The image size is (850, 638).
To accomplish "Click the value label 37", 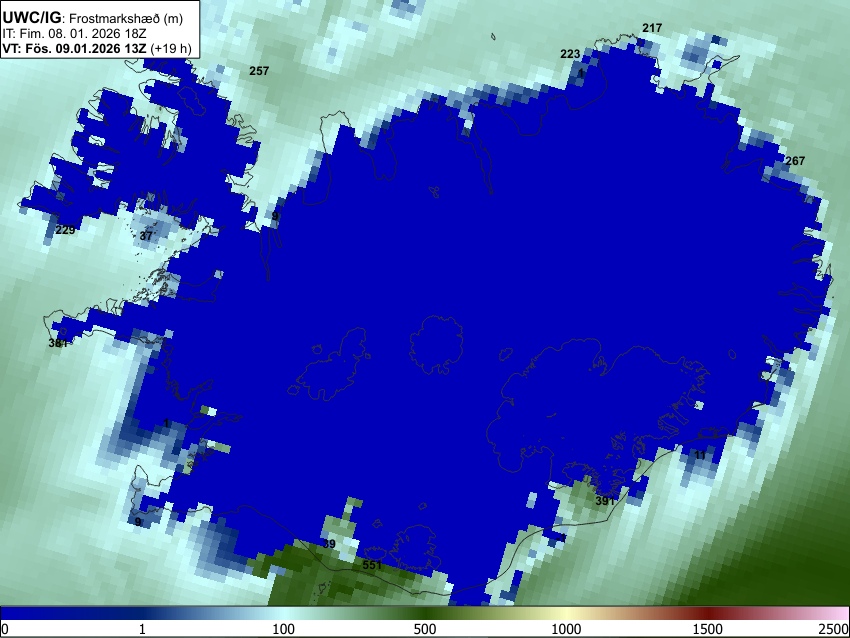I will (146, 236).
